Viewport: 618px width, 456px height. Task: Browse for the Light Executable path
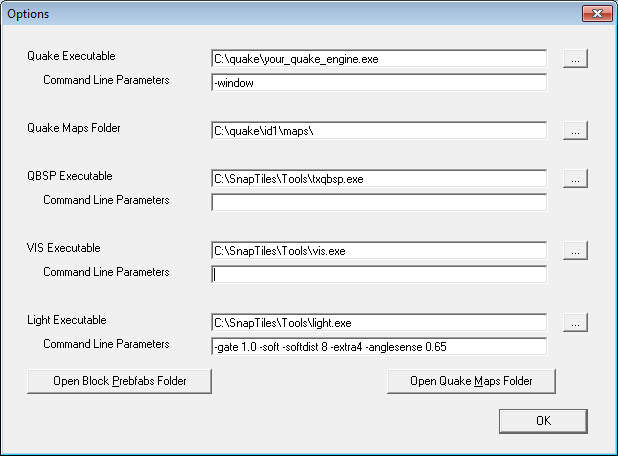[x=574, y=323]
